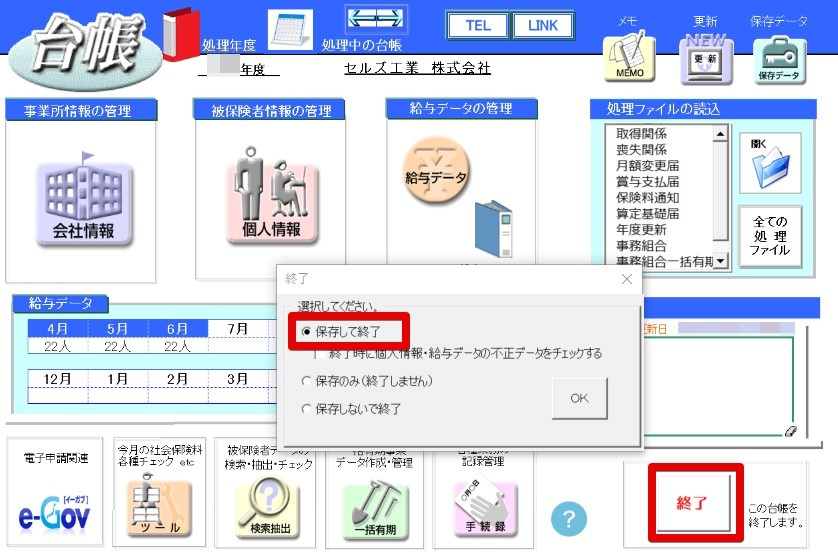Screen dimensions: 838x553
Task: Confirm the dialog with OK
Action: pos(579,398)
